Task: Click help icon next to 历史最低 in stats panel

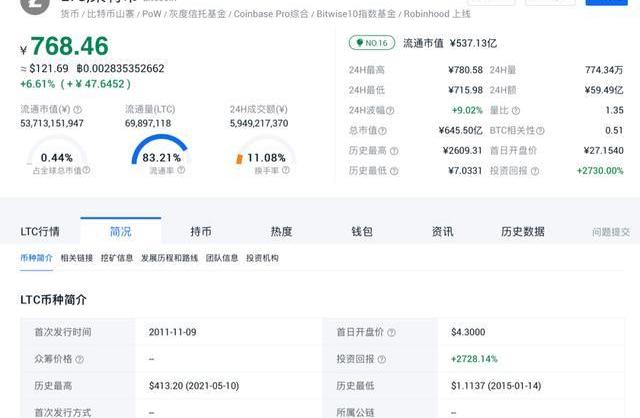Action: tap(394, 171)
